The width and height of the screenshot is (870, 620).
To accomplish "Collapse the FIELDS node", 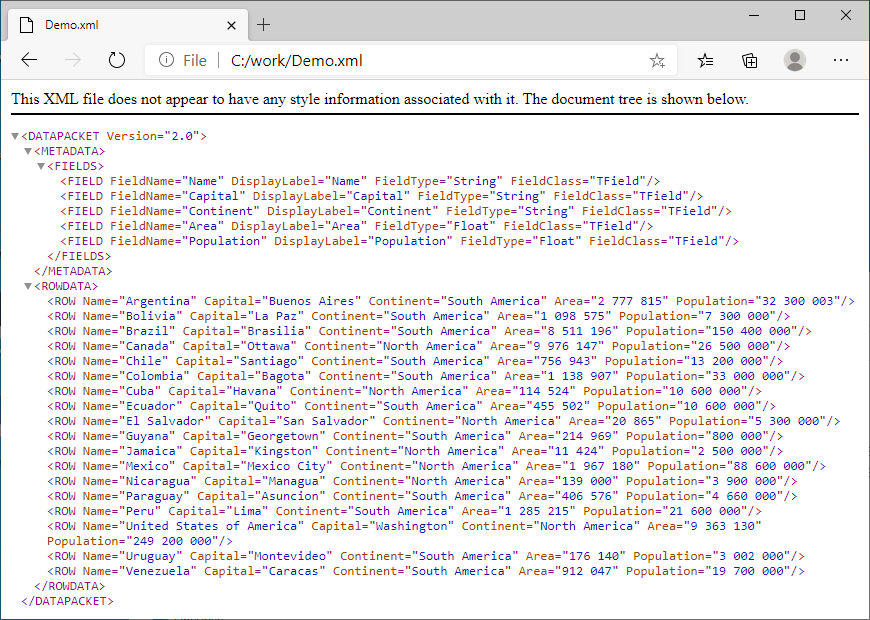I will tap(41, 166).
